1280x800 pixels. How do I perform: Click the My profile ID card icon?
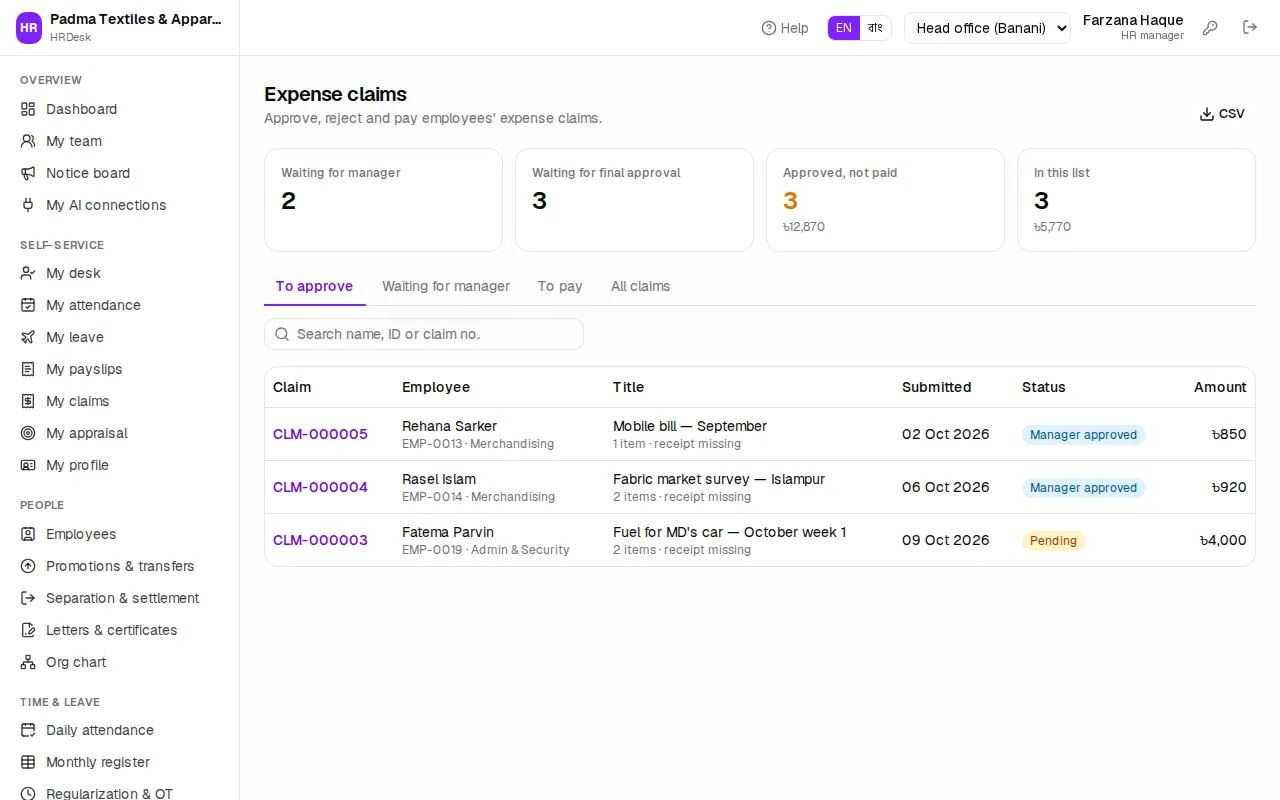pos(28,465)
